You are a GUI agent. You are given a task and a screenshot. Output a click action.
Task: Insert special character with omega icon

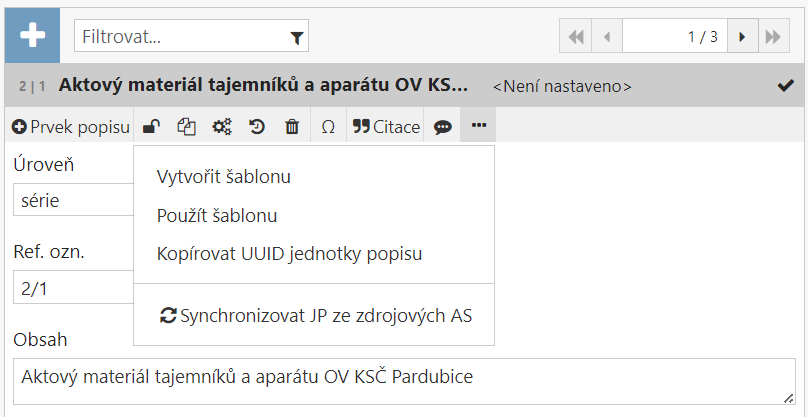point(328,127)
